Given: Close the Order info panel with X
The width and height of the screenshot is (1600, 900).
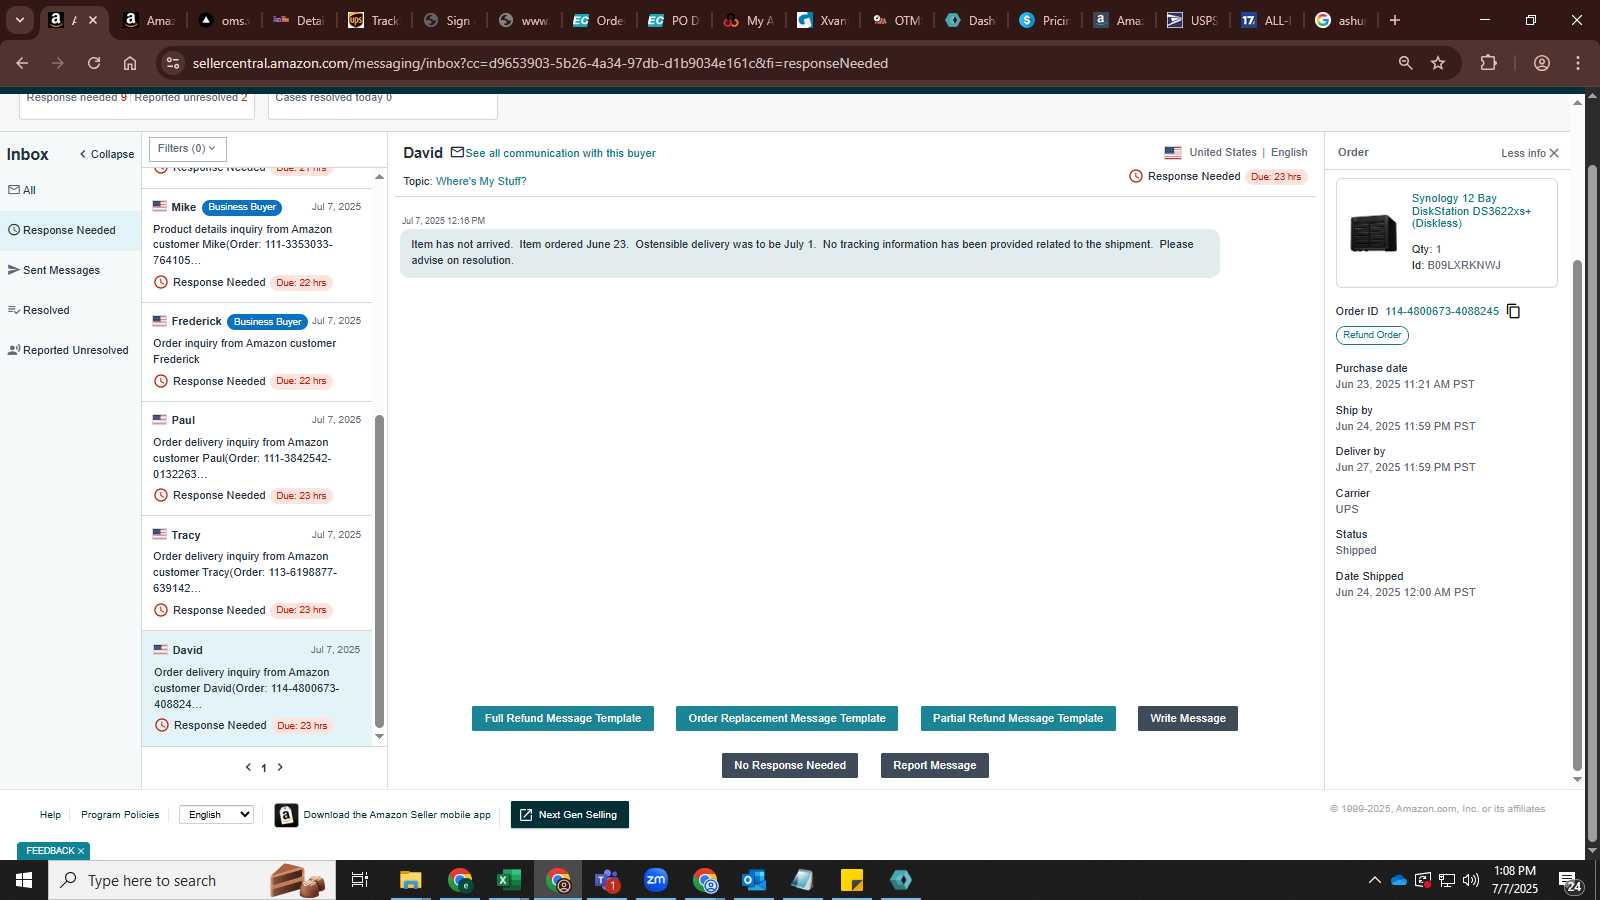Looking at the screenshot, I should 1554,153.
